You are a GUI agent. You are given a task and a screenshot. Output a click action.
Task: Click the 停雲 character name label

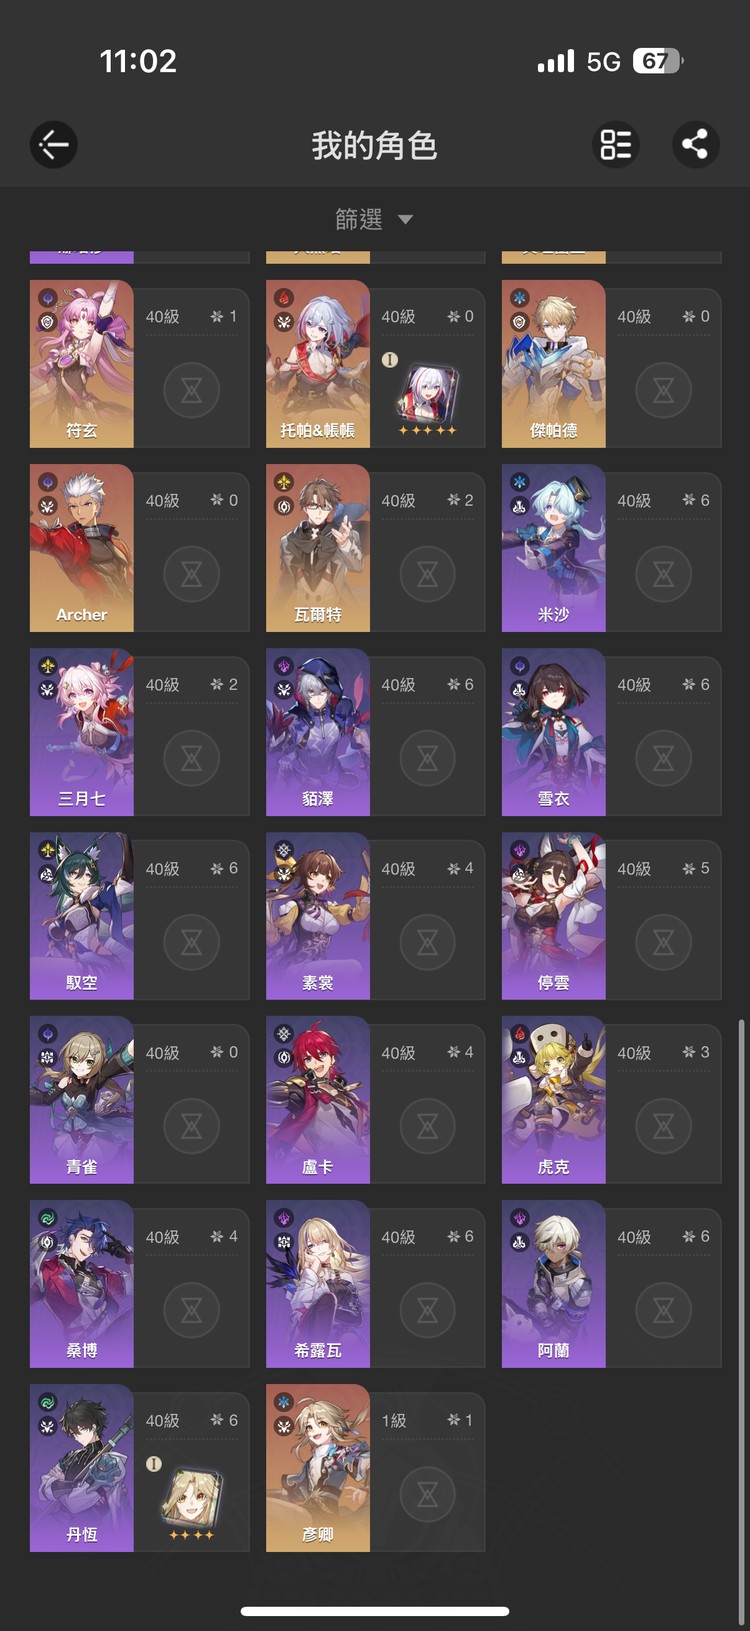point(554,983)
